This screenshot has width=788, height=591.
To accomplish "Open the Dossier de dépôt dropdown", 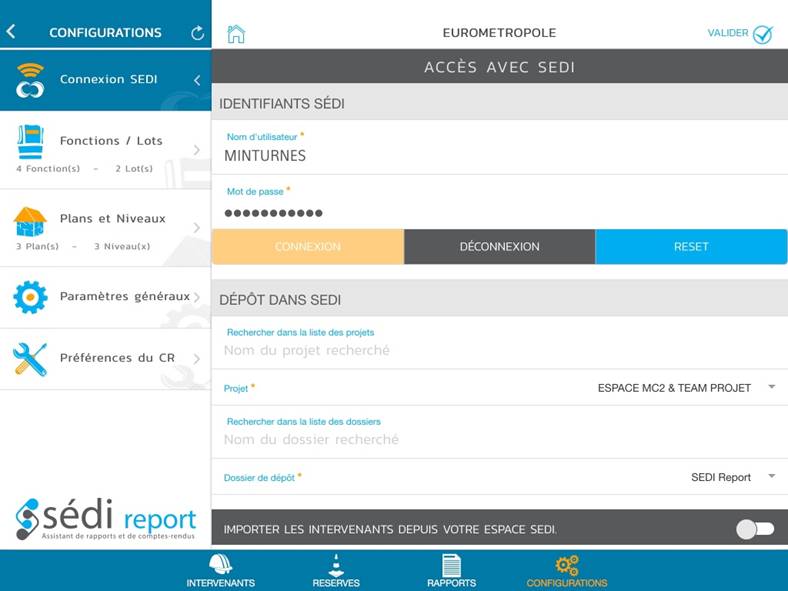I will tap(771, 477).
